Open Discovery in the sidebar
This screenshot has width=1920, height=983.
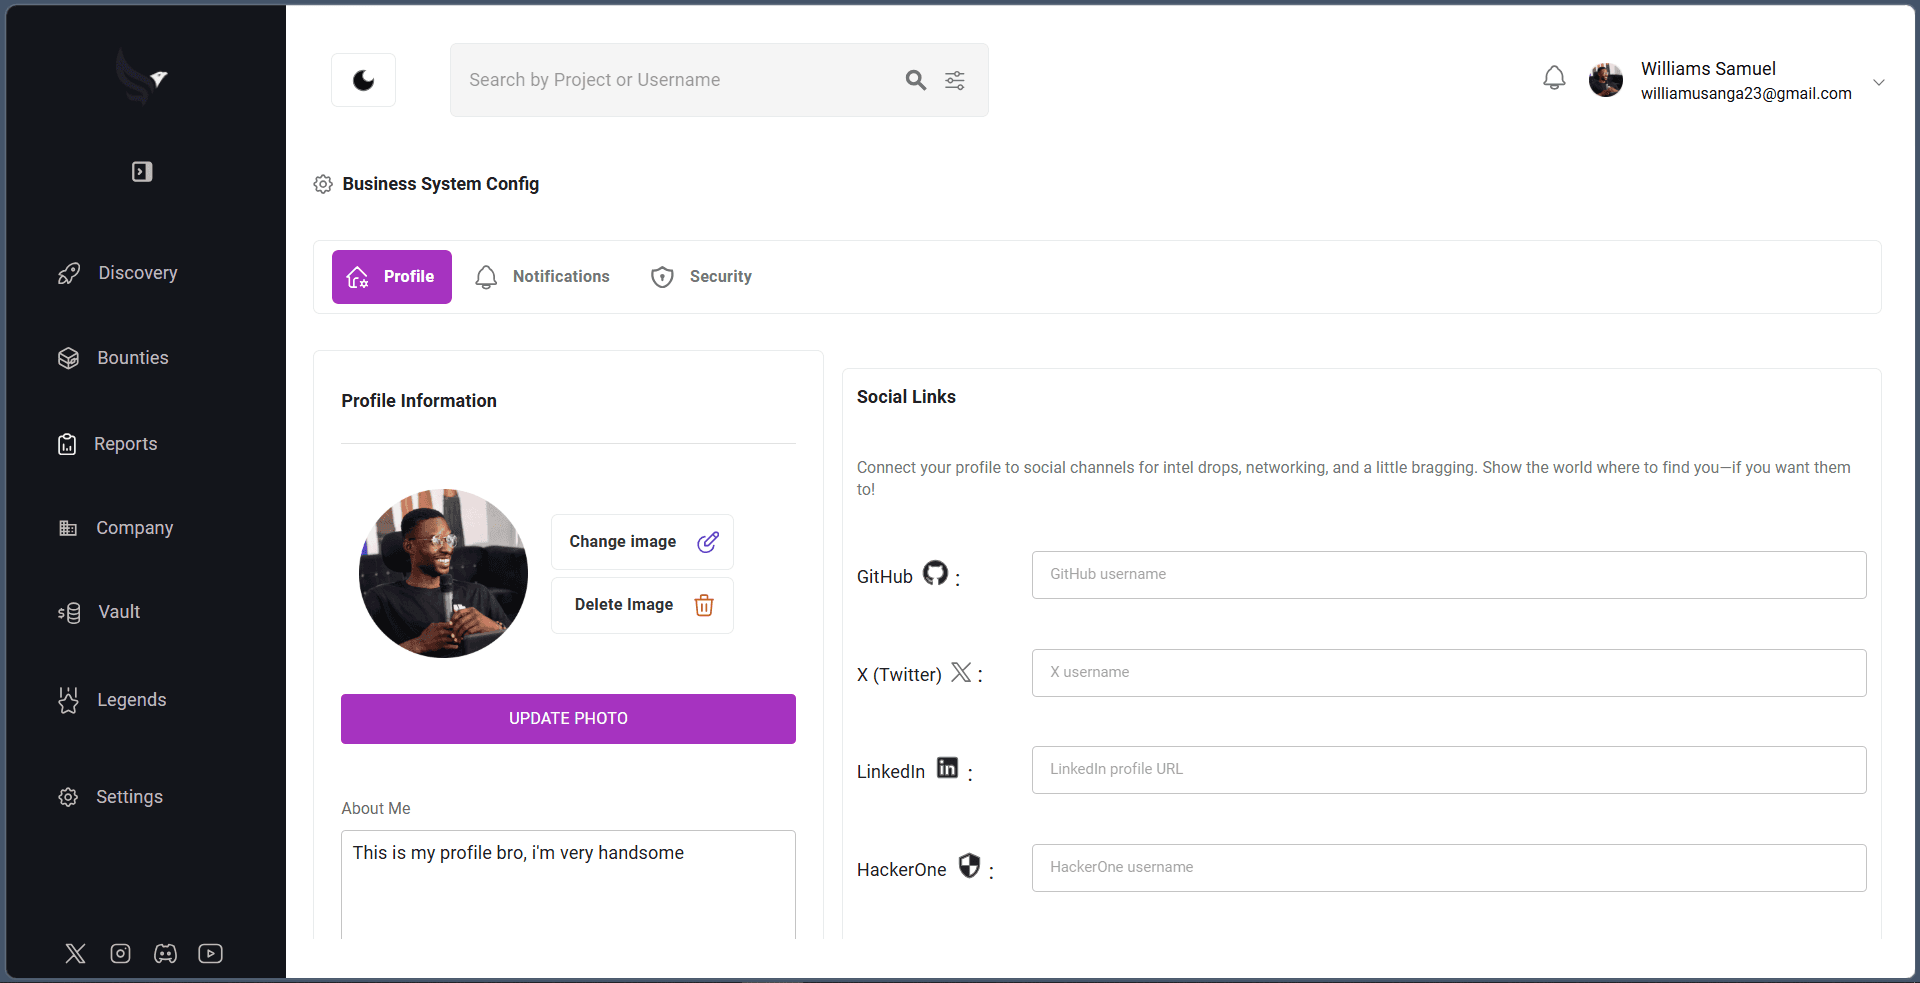pos(118,273)
